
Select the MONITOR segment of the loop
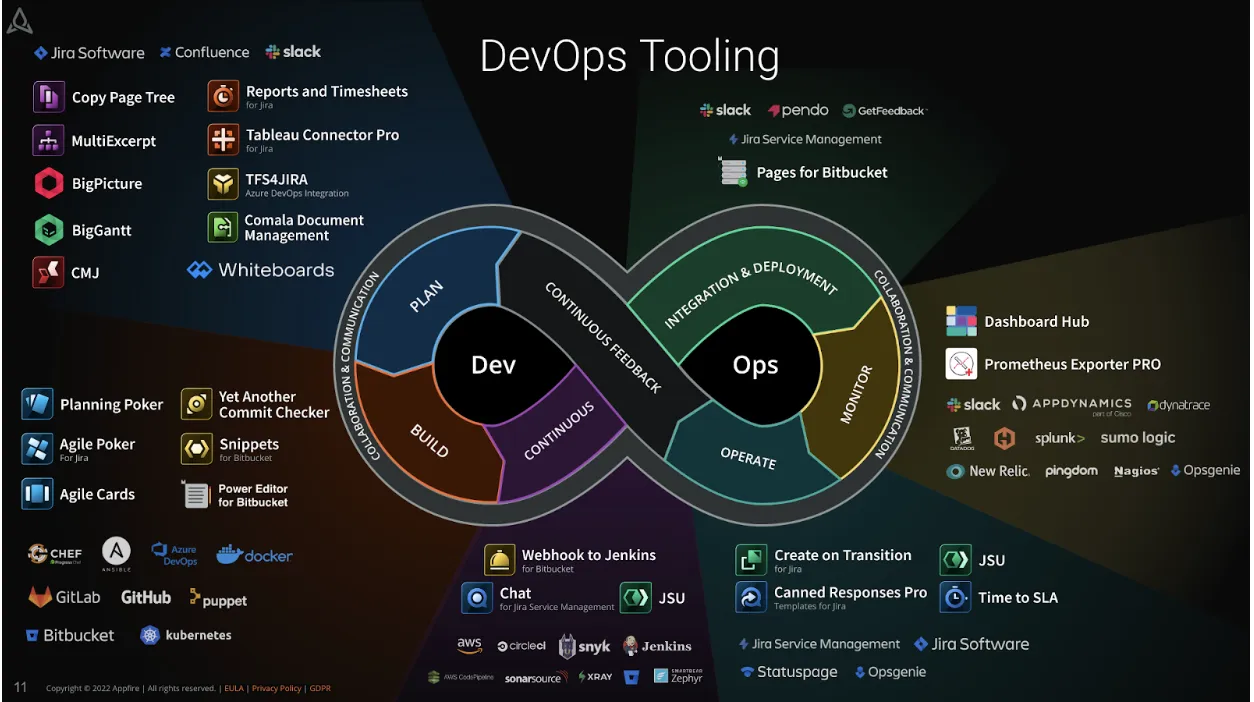pos(853,395)
